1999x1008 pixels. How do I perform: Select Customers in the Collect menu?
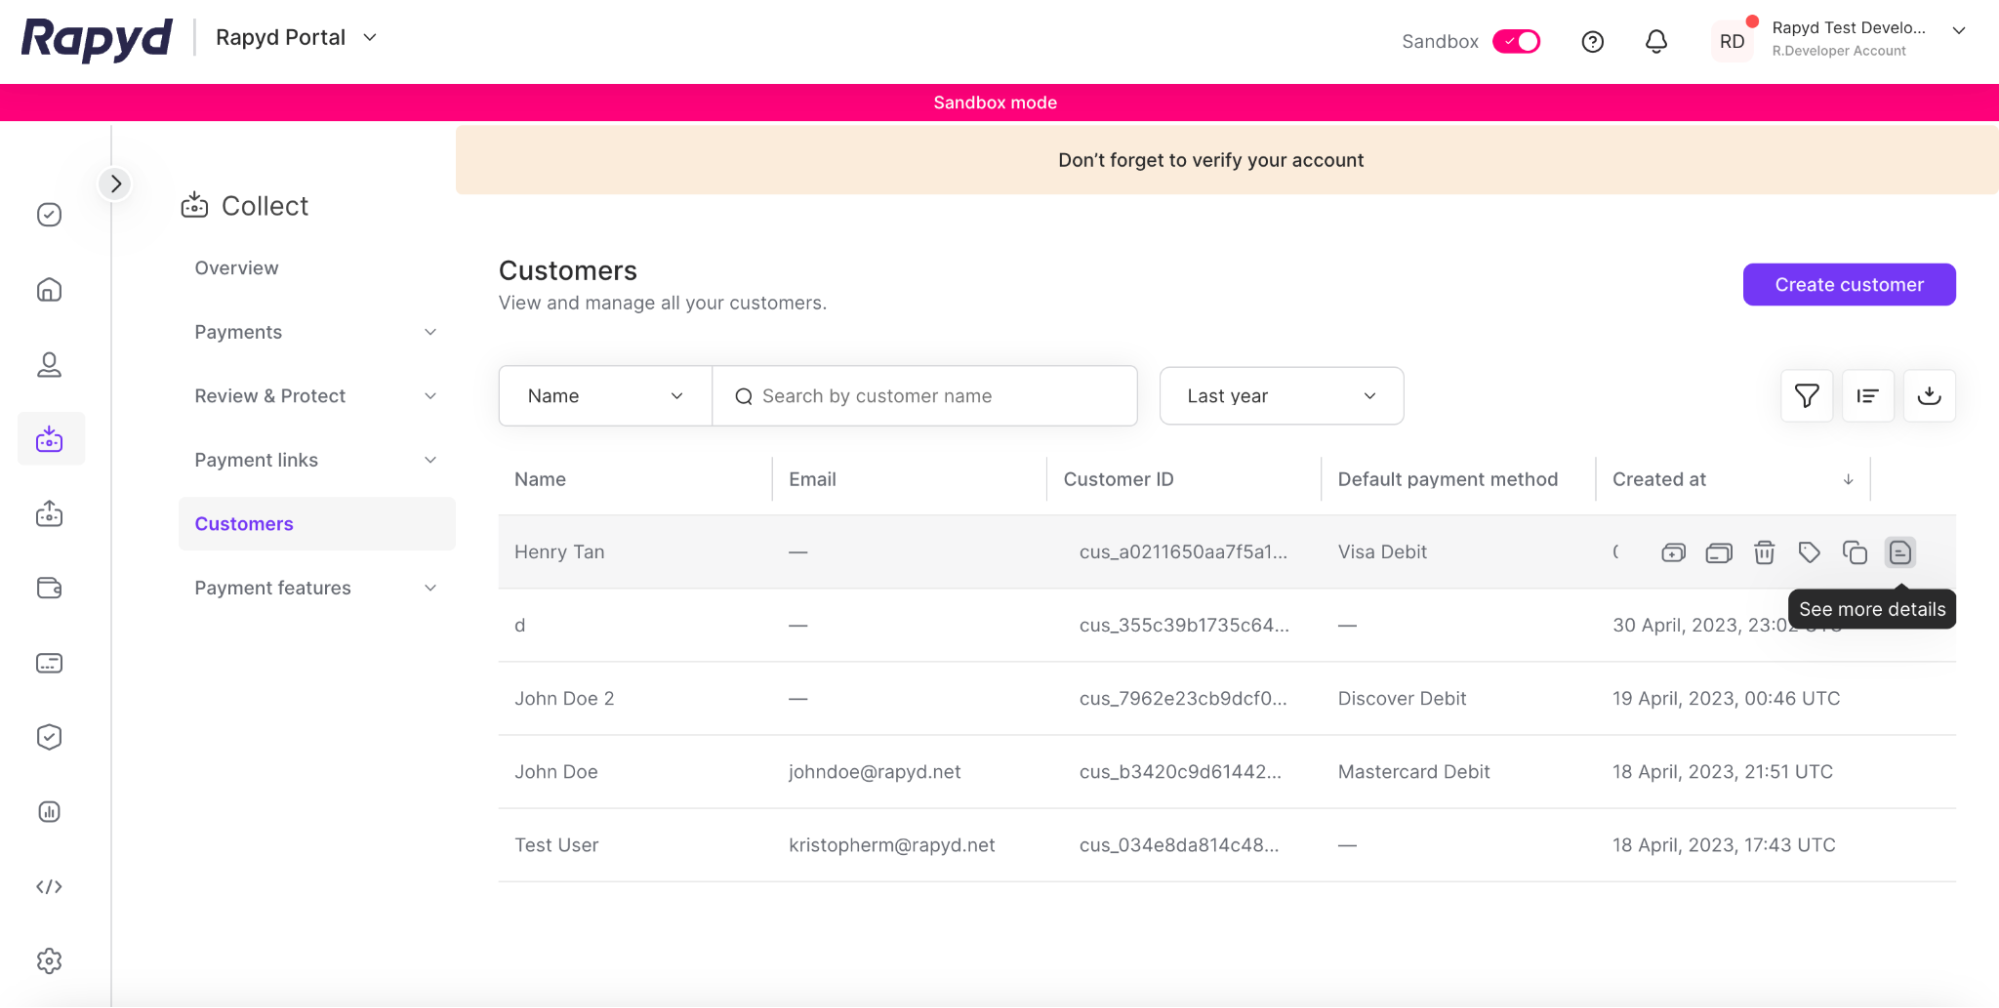tap(244, 524)
